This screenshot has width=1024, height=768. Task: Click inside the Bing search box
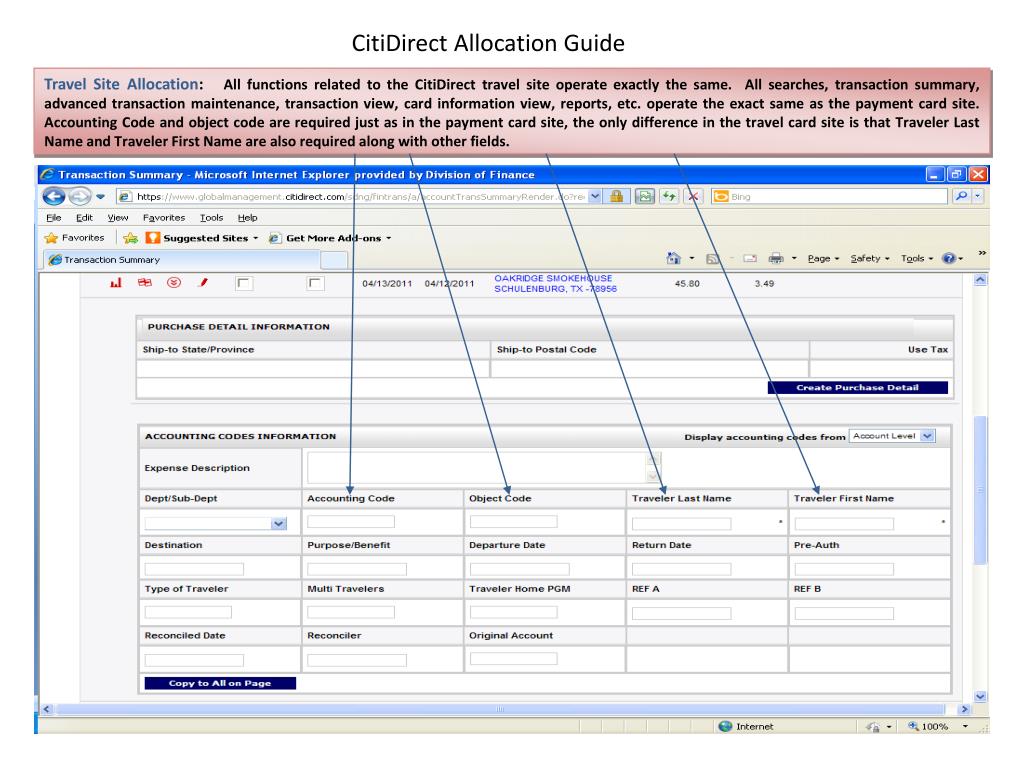(829, 196)
